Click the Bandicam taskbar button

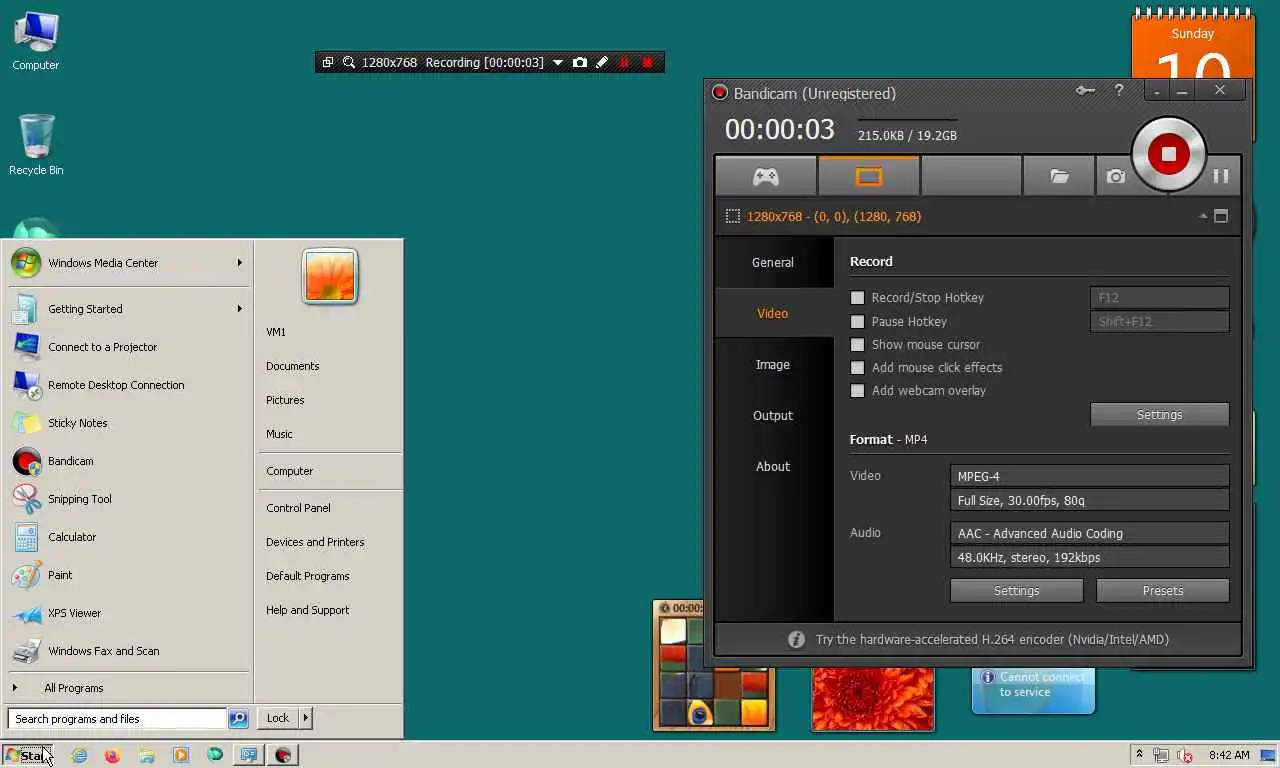tap(283, 755)
